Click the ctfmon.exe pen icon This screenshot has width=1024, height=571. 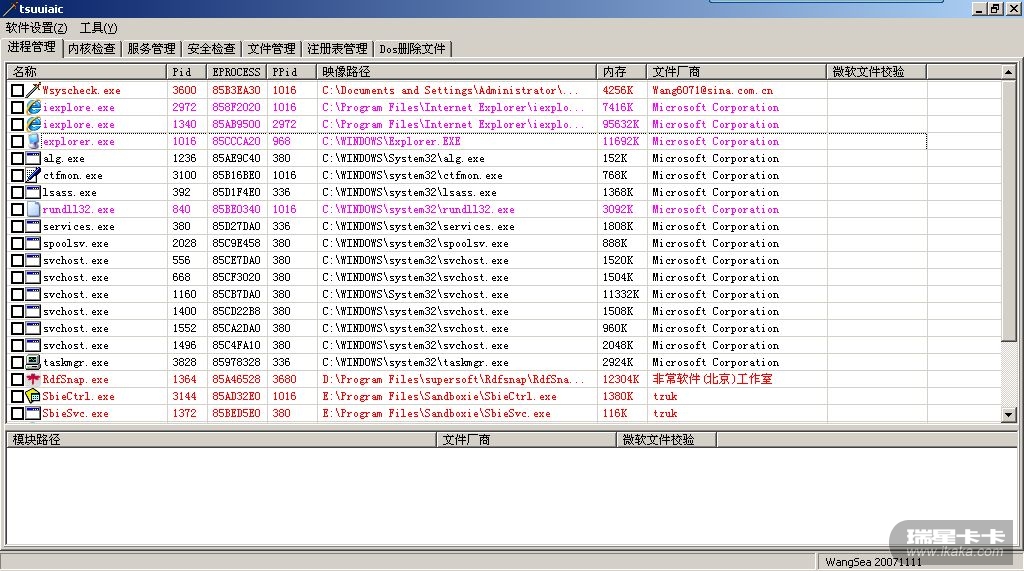(x=33, y=174)
